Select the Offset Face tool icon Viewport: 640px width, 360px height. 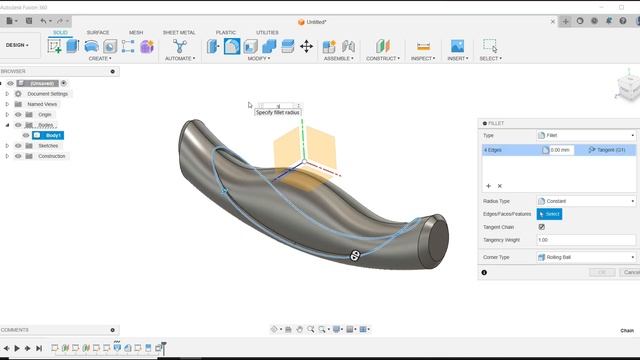tap(288, 46)
